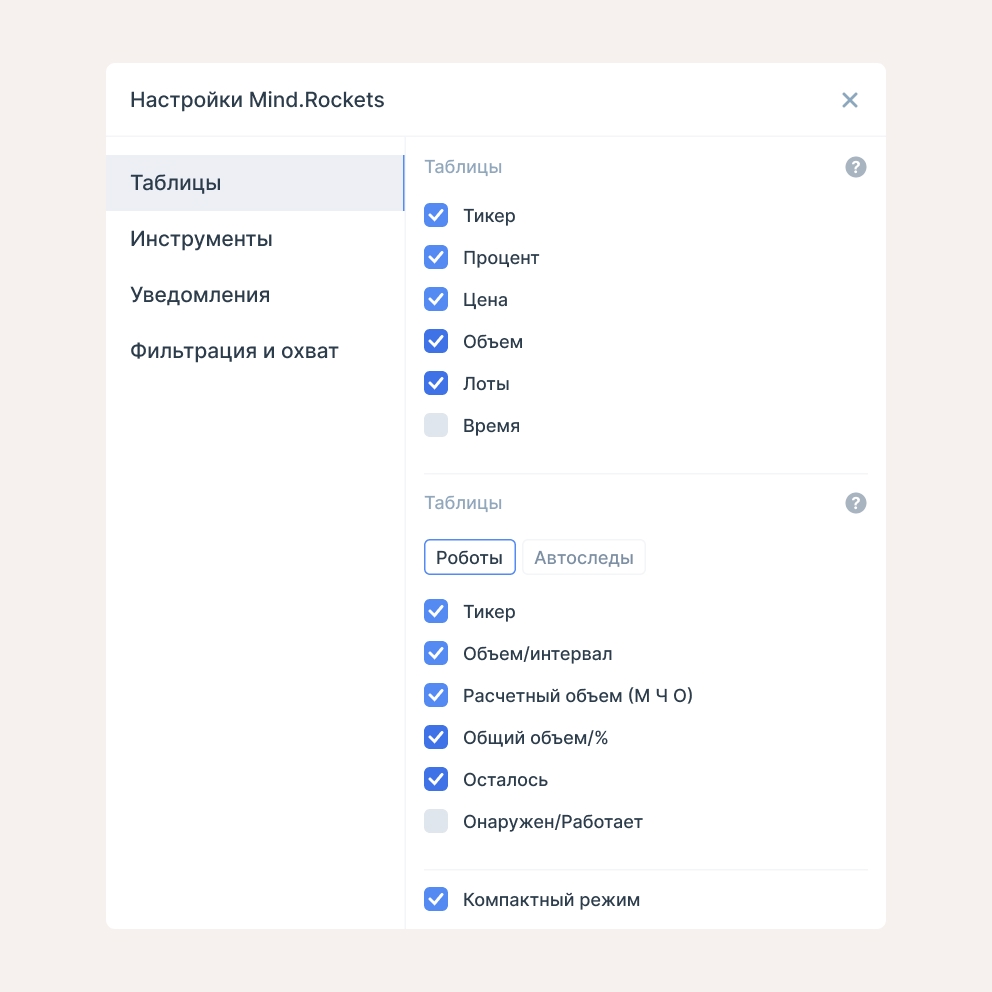Uncheck the first Тикер checkbox under Таблицы
The image size is (992, 992).
(x=436, y=215)
